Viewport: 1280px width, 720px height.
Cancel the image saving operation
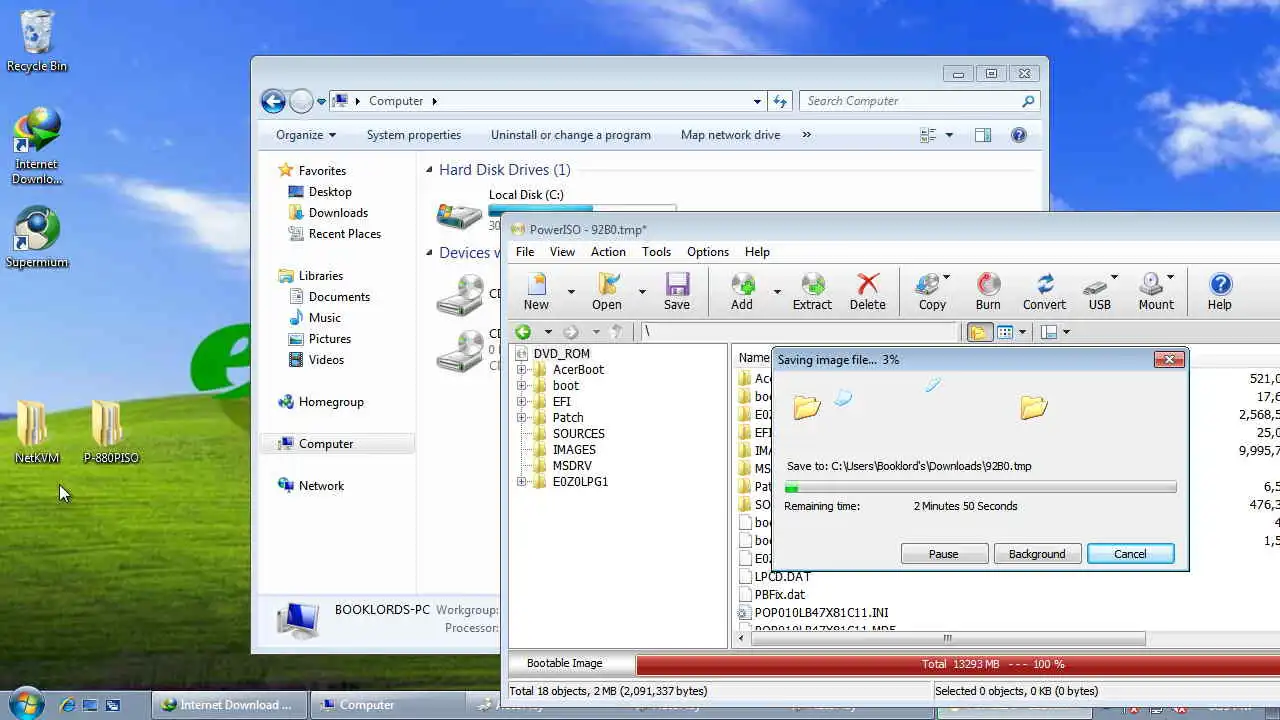[x=1131, y=554]
